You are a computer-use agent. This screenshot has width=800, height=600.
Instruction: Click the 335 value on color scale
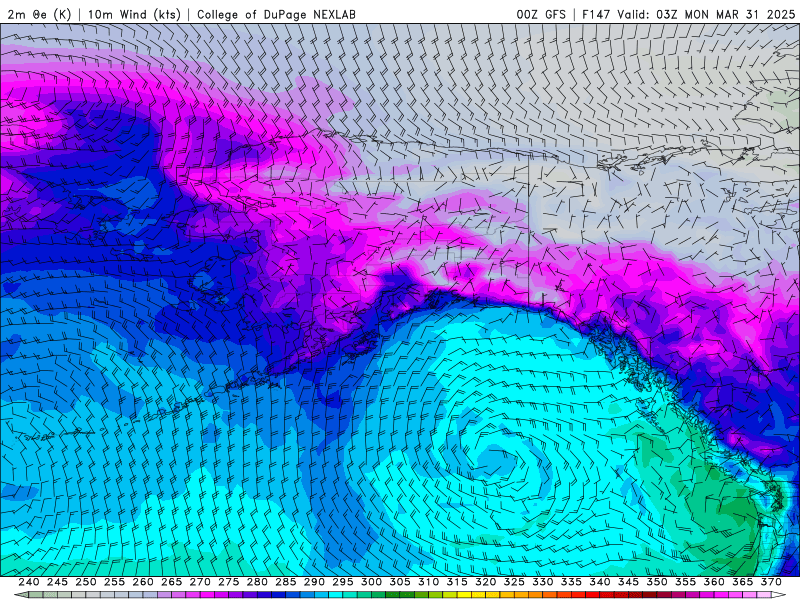571,582
